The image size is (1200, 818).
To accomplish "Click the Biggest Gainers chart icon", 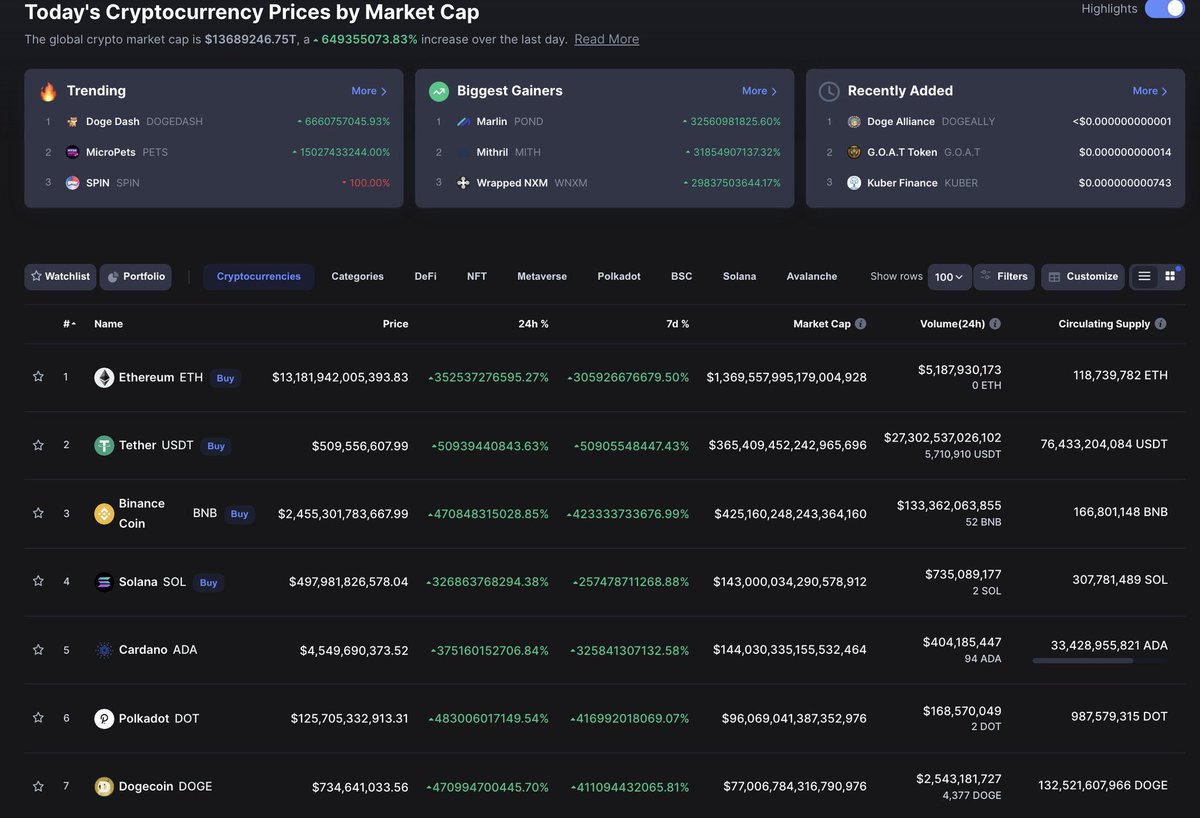I will [x=438, y=91].
